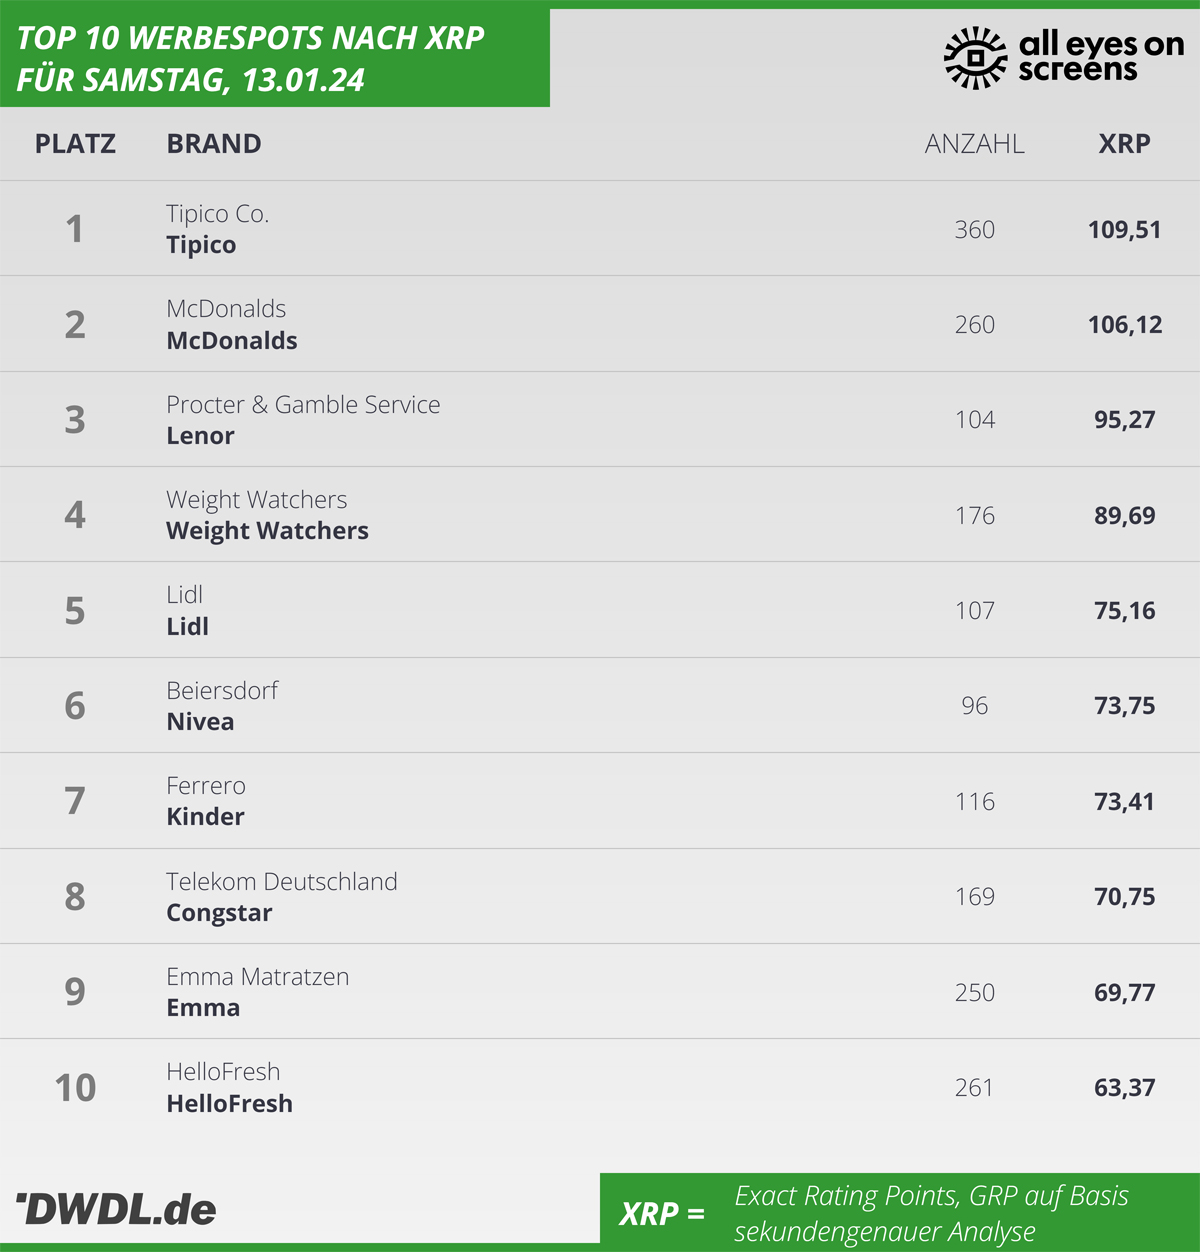Click the XRP value 109,51

click(1125, 230)
